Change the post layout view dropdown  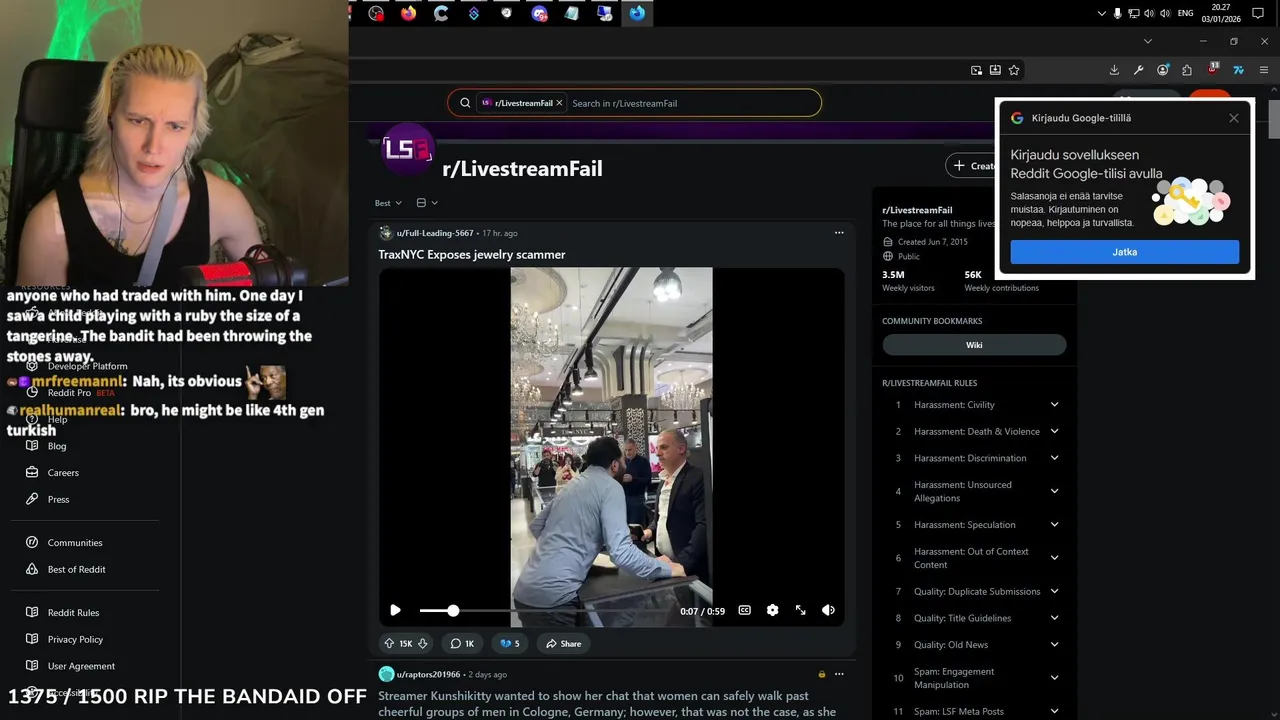coord(427,203)
